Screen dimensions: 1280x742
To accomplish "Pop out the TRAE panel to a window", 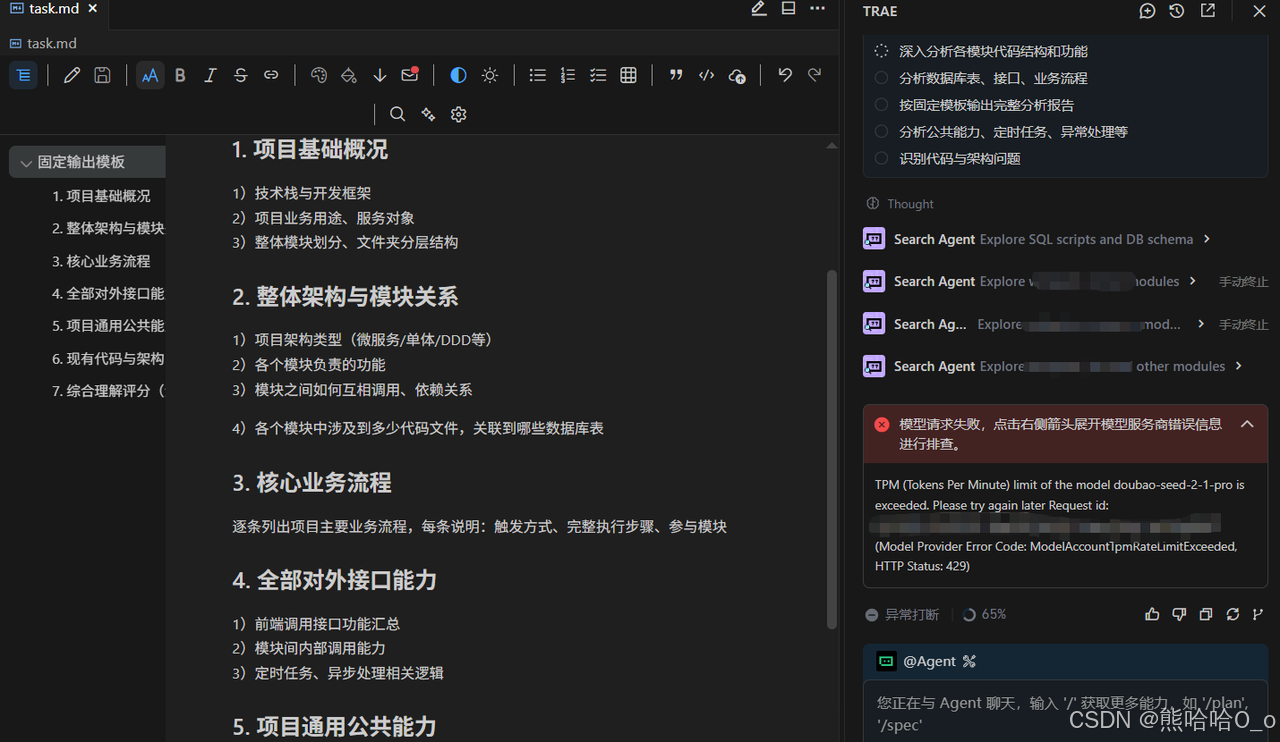I will pyautogui.click(x=1208, y=11).
